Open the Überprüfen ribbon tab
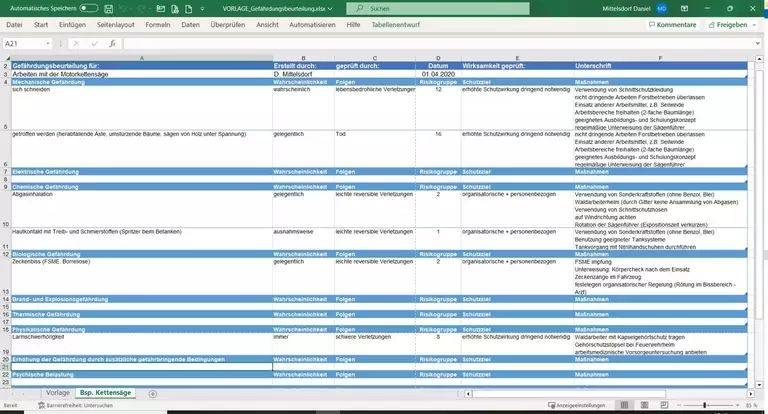Image resolution: width=768 pixels, height=414 pixels. [228, 24]
